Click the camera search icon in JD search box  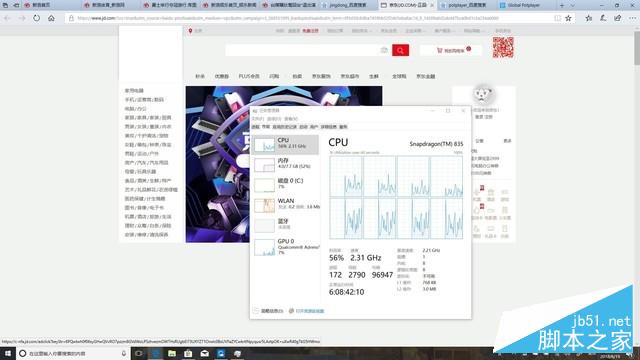(384, 50)
